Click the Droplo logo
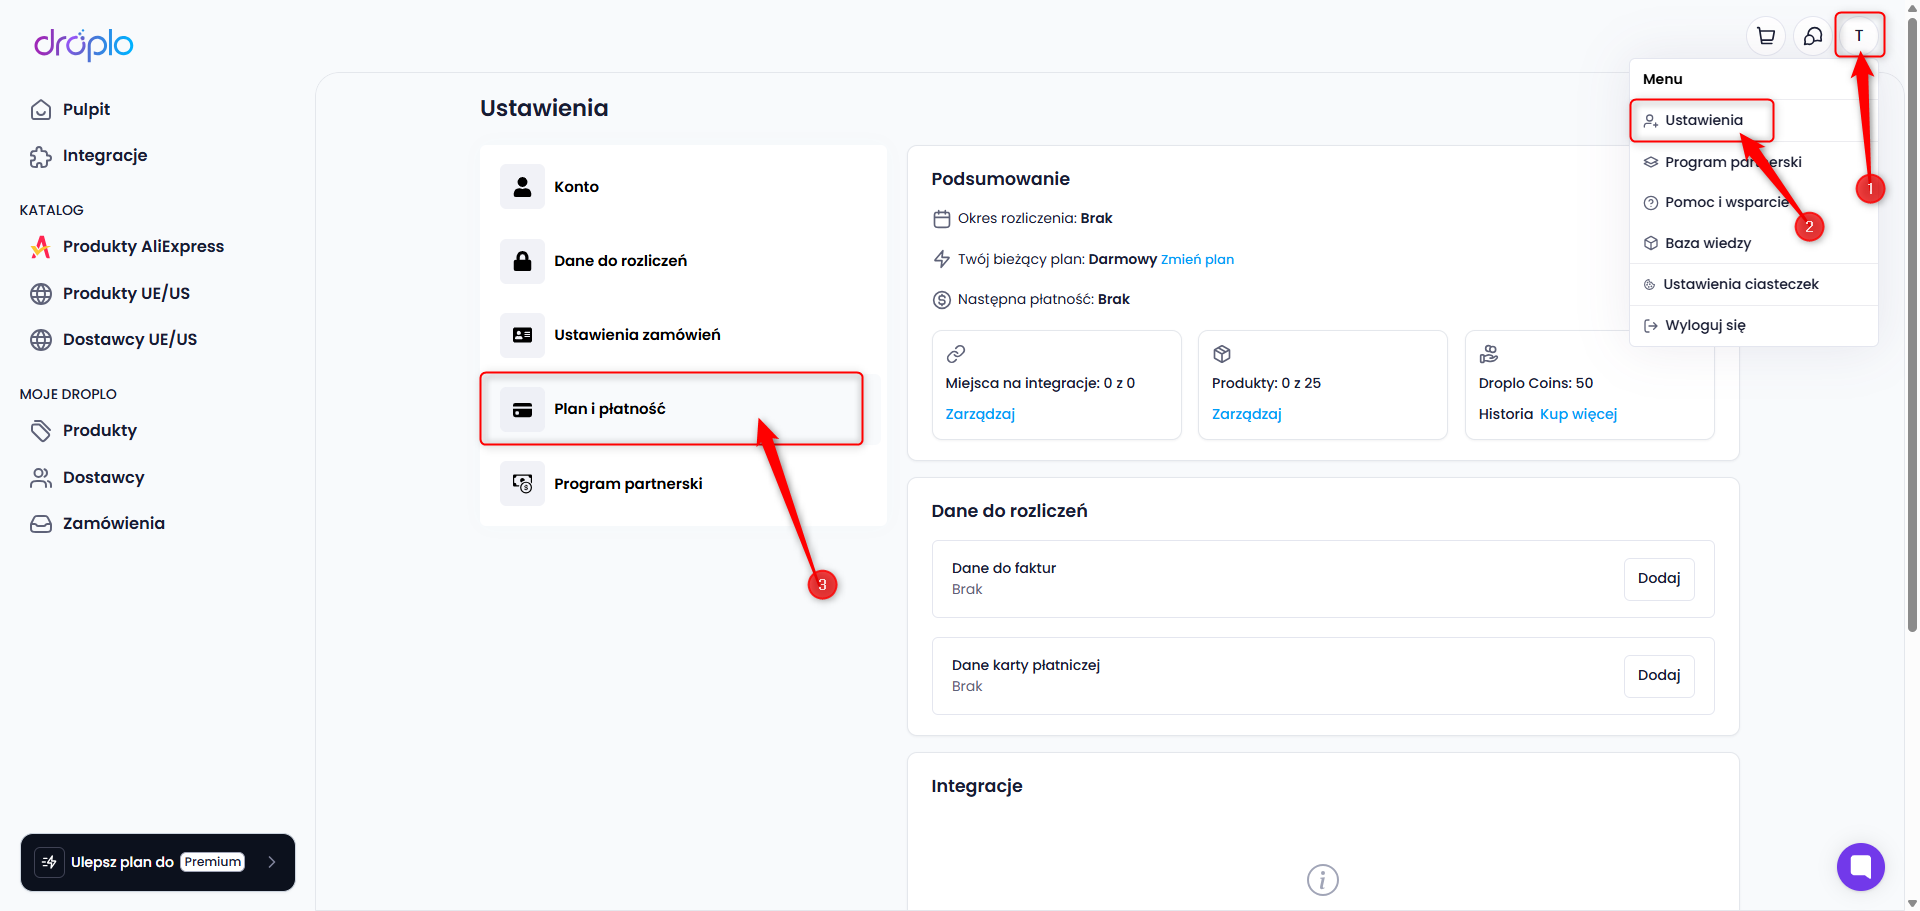The height and width of the screenshot is (911, 1920). coord(84,44)
